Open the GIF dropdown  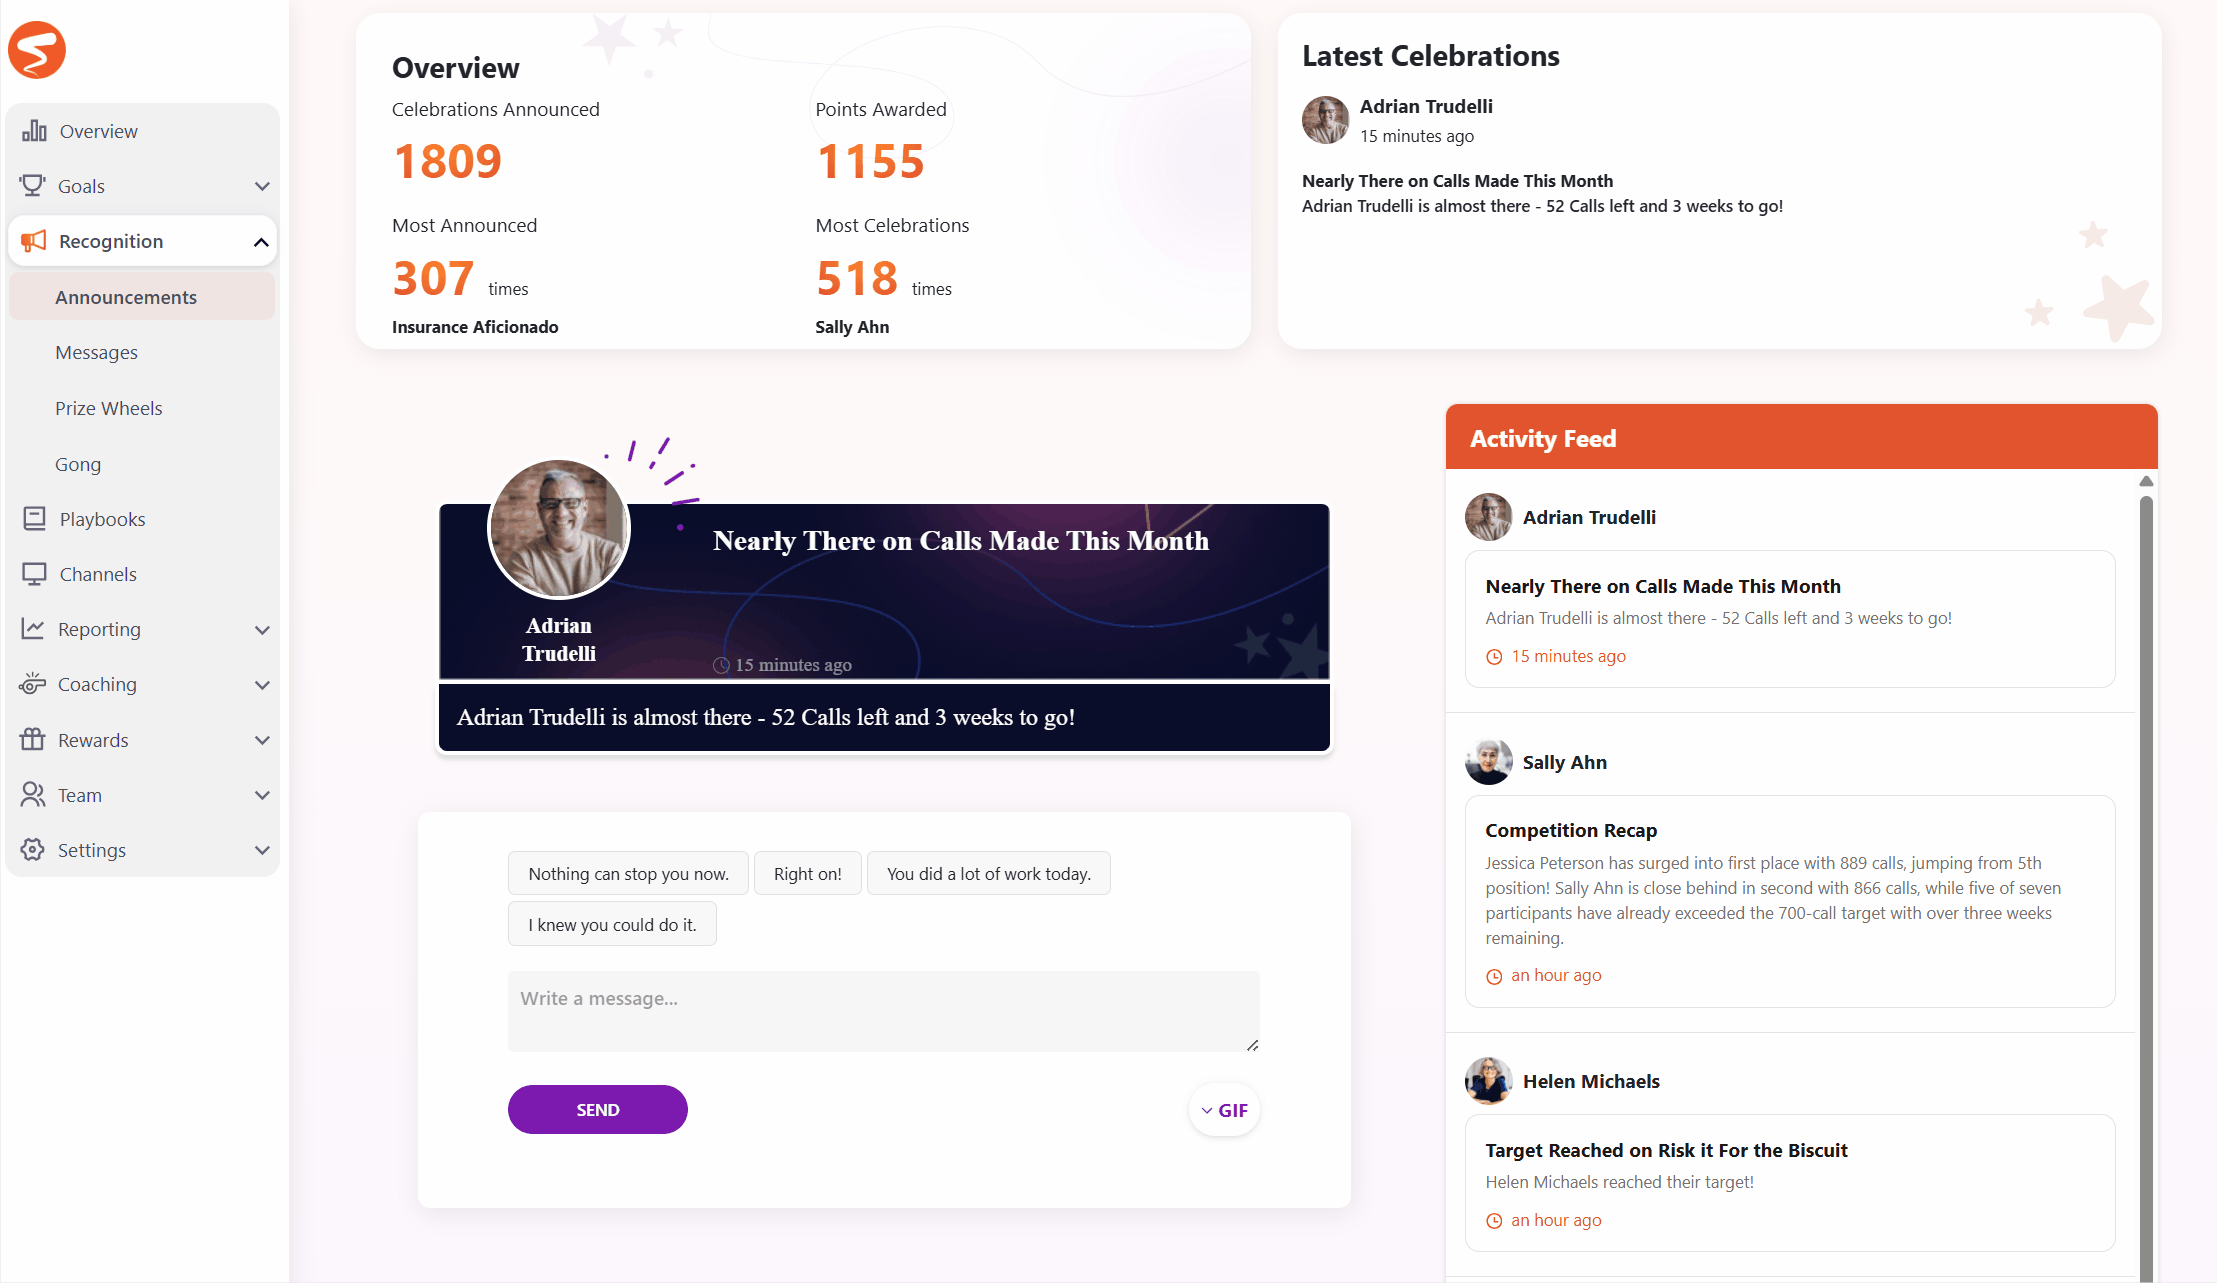(x=1225, y=1110)
